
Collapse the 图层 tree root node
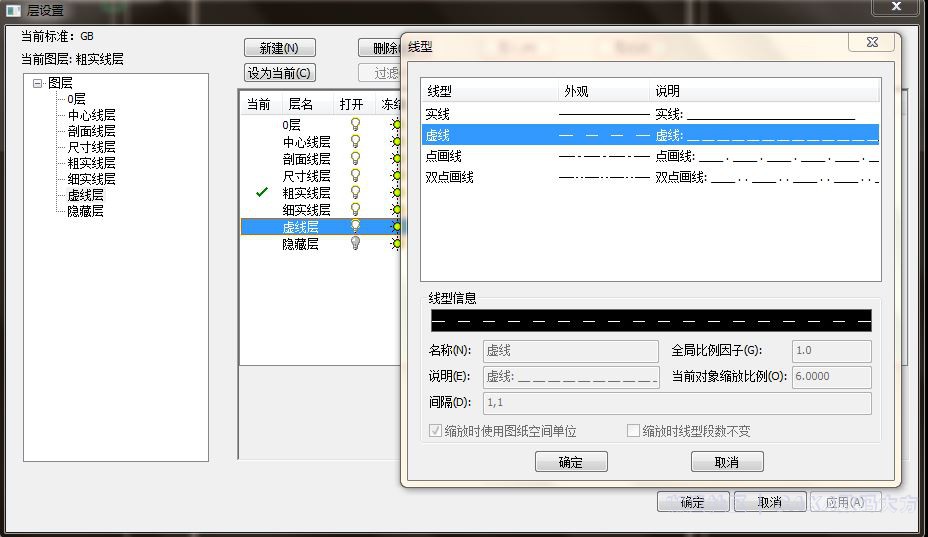[38, 83]
